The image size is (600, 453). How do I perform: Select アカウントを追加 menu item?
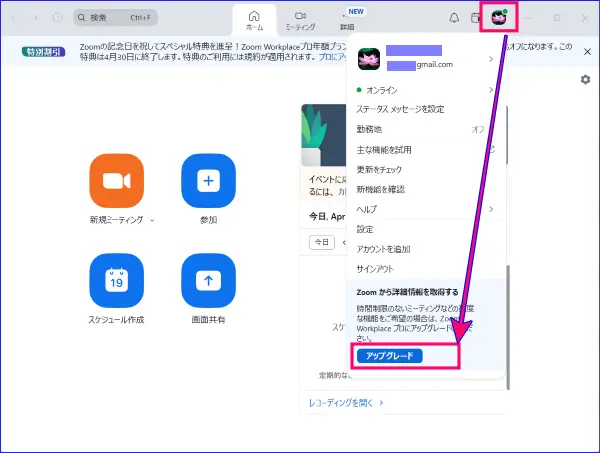click(383, 249)
